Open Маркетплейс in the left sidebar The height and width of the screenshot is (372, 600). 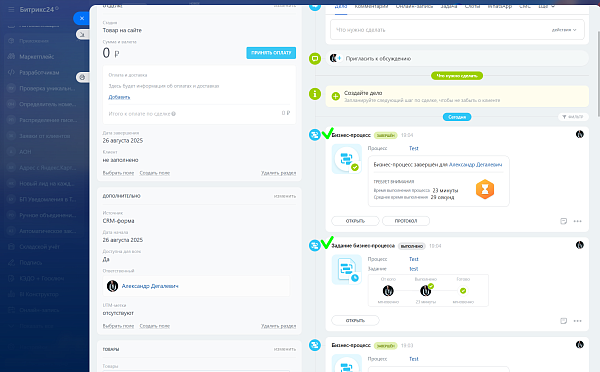coord(37,57)
